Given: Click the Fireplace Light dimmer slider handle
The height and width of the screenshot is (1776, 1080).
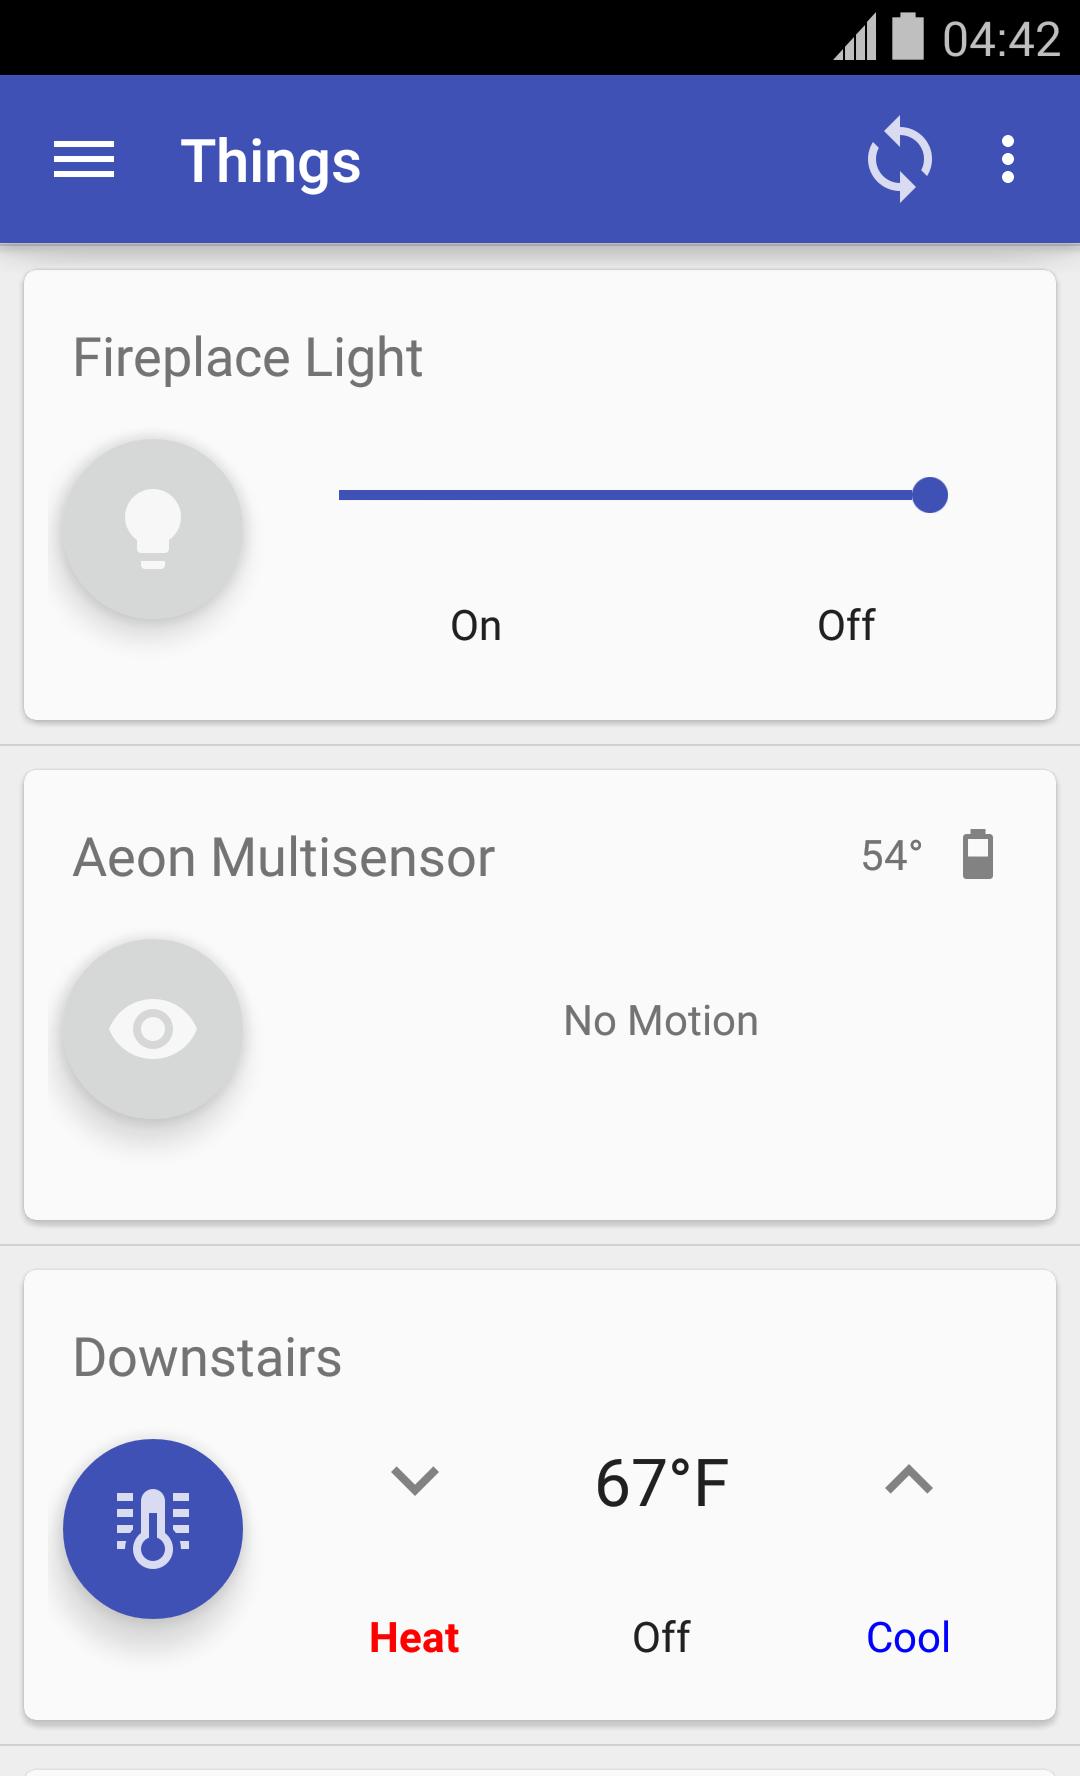Looking at the screenshot, I should pyautogui.click(x=930, y=495).
